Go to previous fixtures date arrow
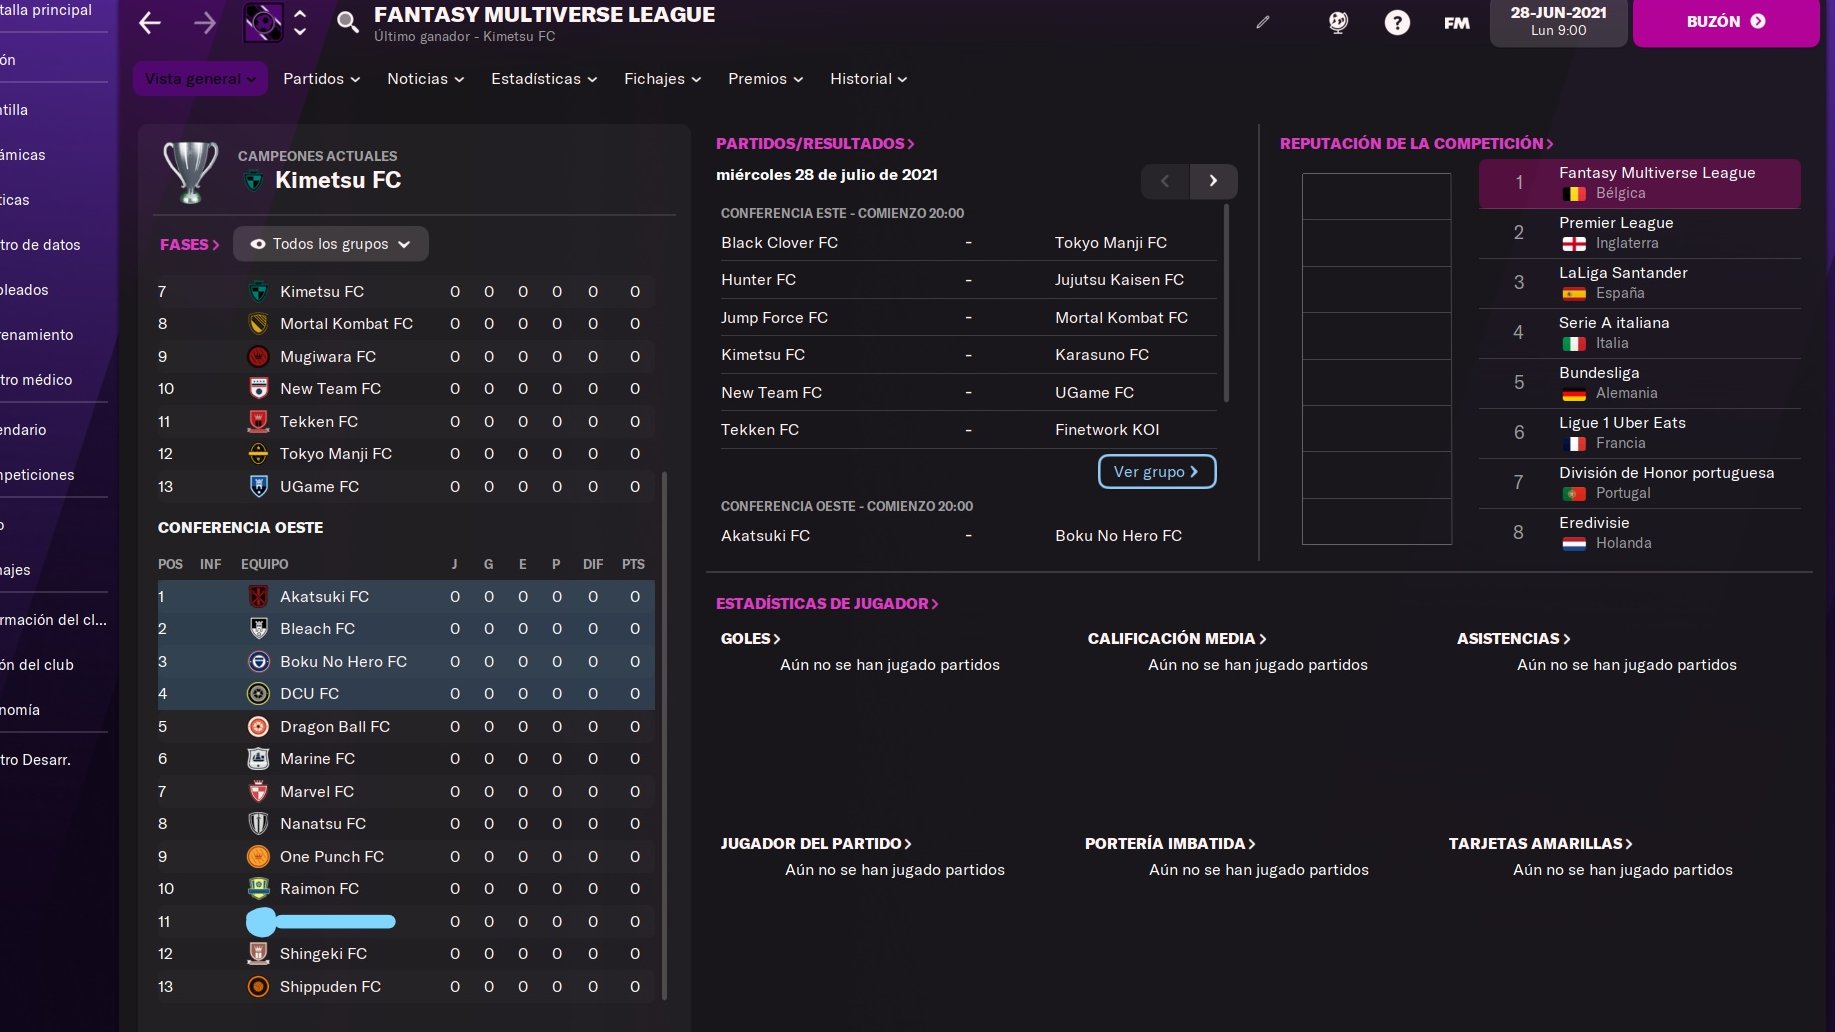Screen dimensions: 1835x1032 (x=1165, y=181)
